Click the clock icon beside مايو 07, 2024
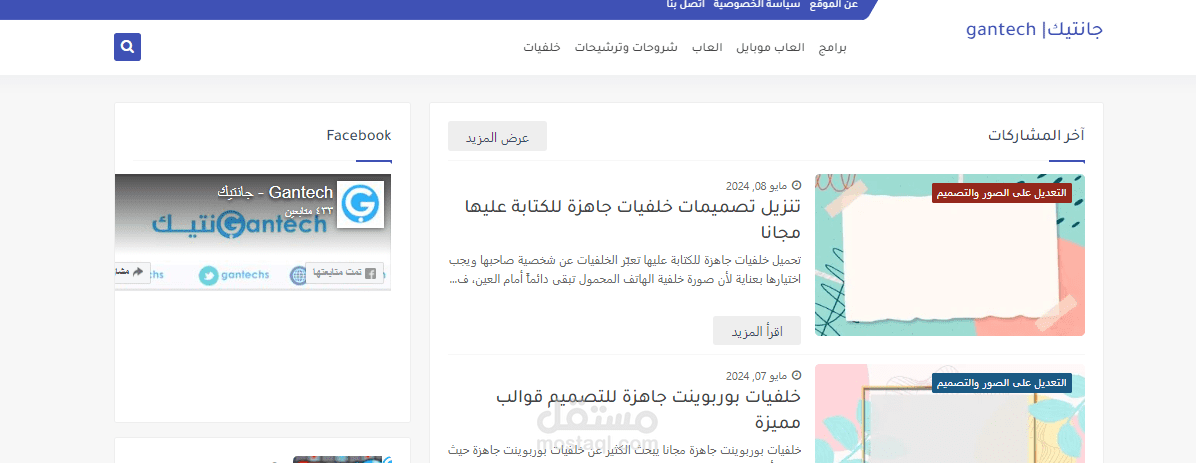This screenshot has height=463, width=1196. coord(797,375)
